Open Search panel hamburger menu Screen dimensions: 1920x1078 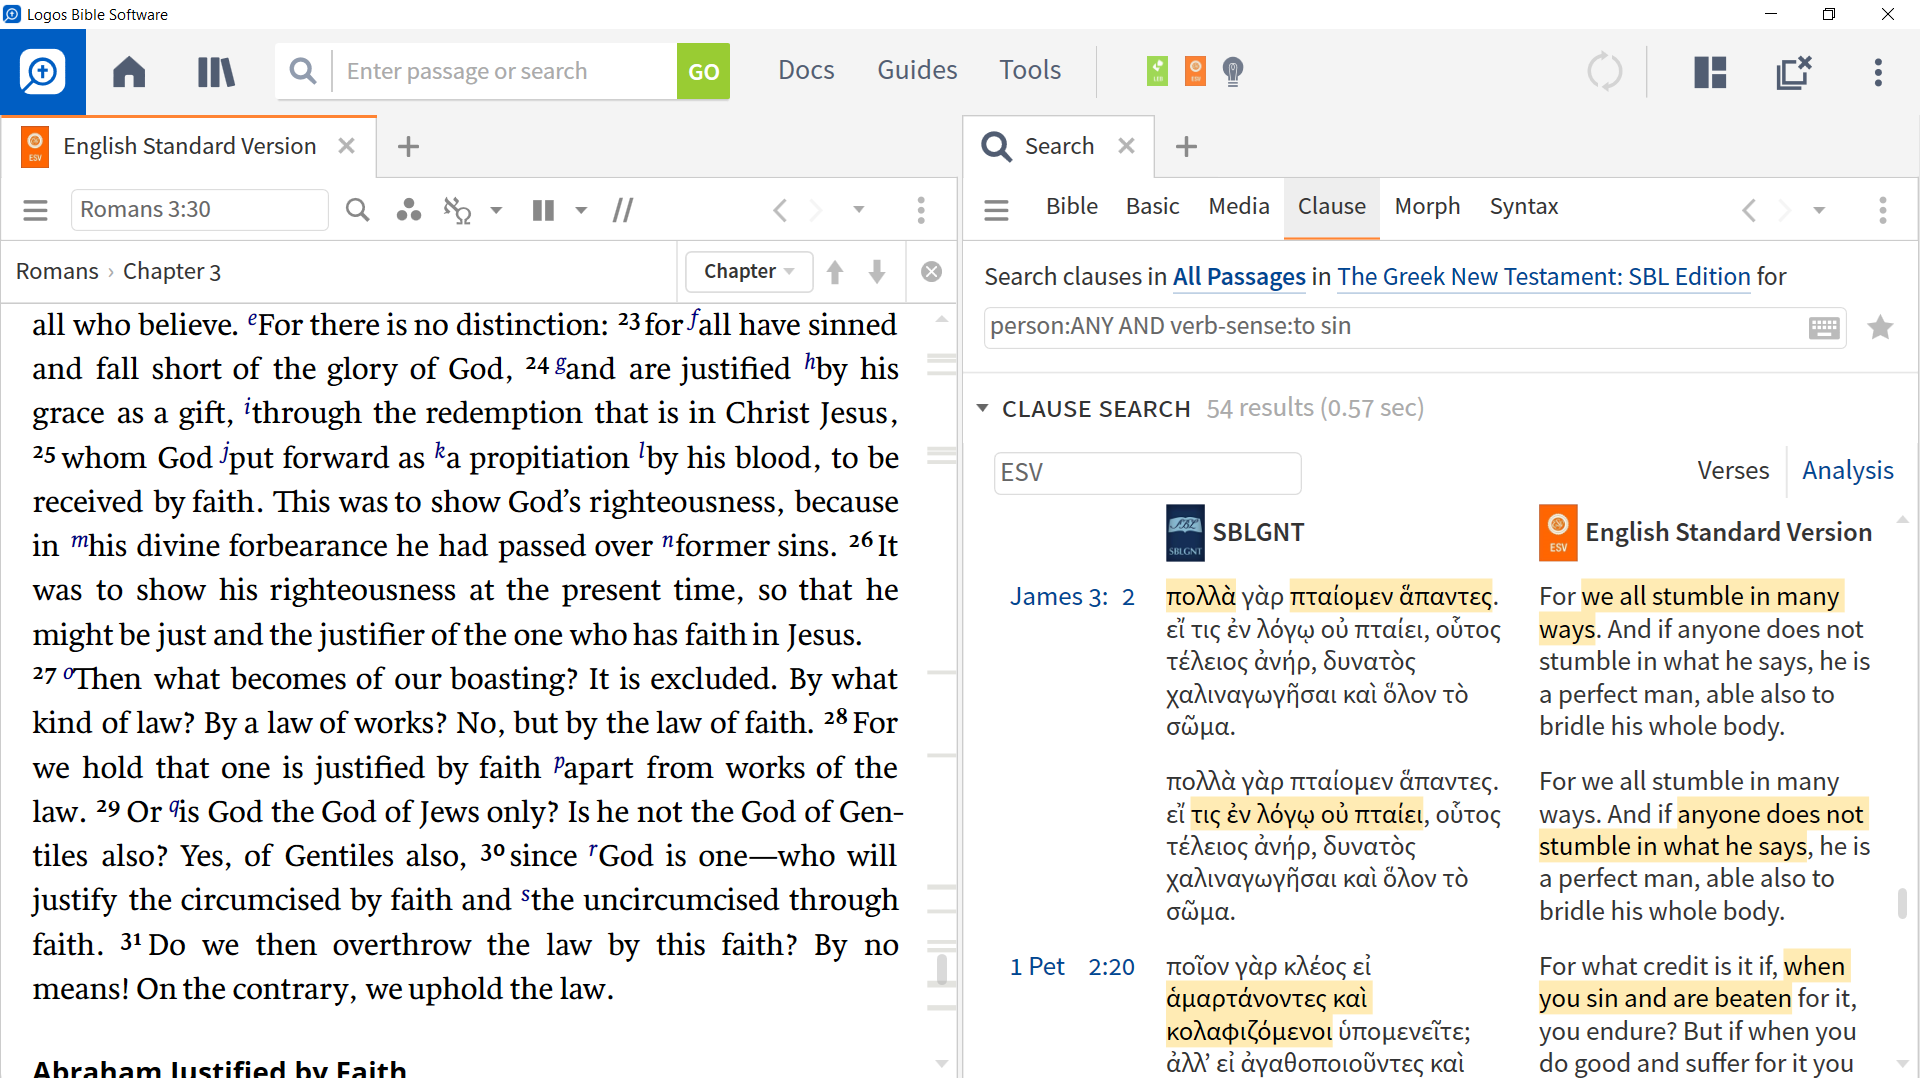point(996,210)
